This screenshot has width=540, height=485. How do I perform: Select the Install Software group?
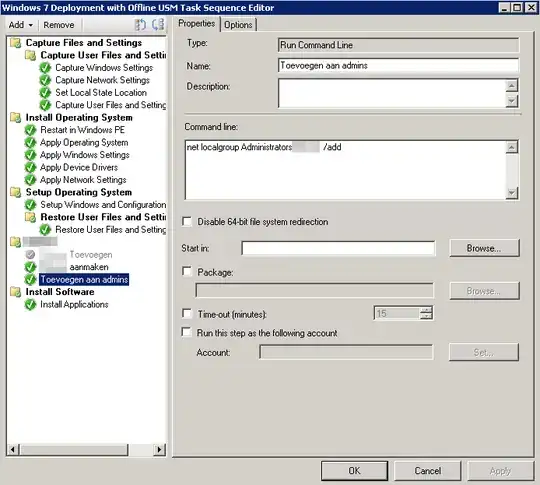(x=60, y=292)
